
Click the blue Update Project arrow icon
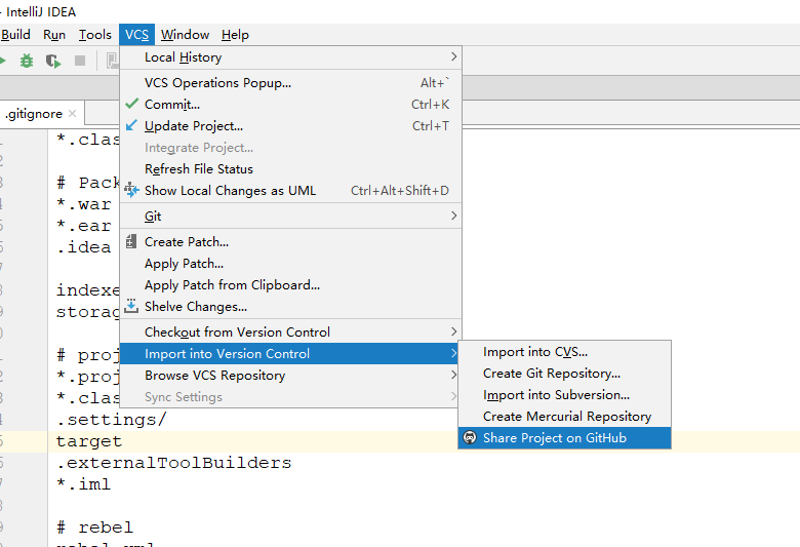pyautogui.click(x=131, y=126)
